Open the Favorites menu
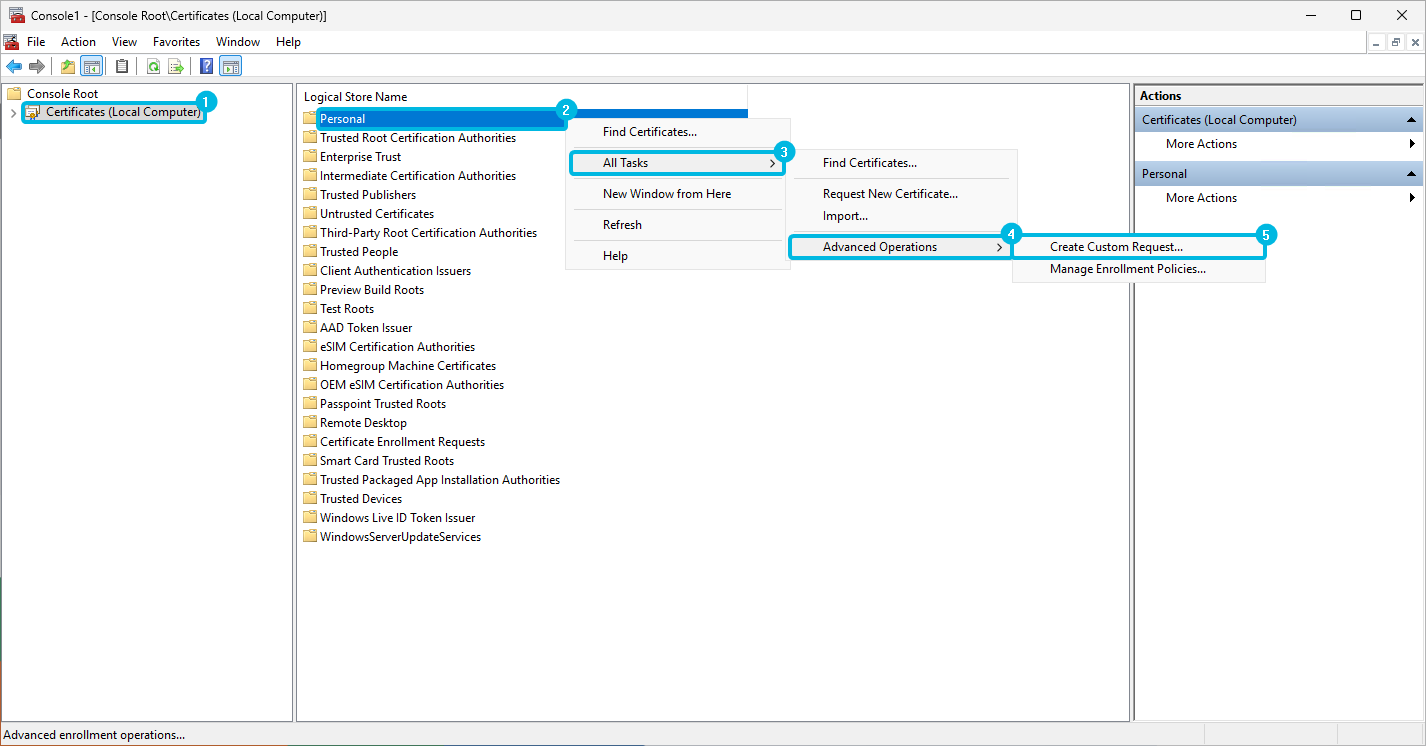This screenshot has height=746, width=1426. pyautogui.click(x=176, y=42)
